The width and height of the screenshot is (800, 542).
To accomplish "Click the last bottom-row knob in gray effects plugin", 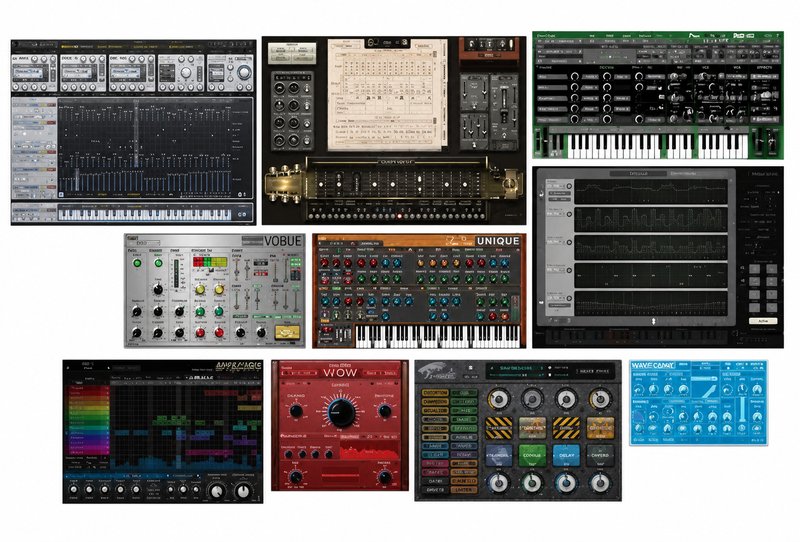I will [600, 482].
